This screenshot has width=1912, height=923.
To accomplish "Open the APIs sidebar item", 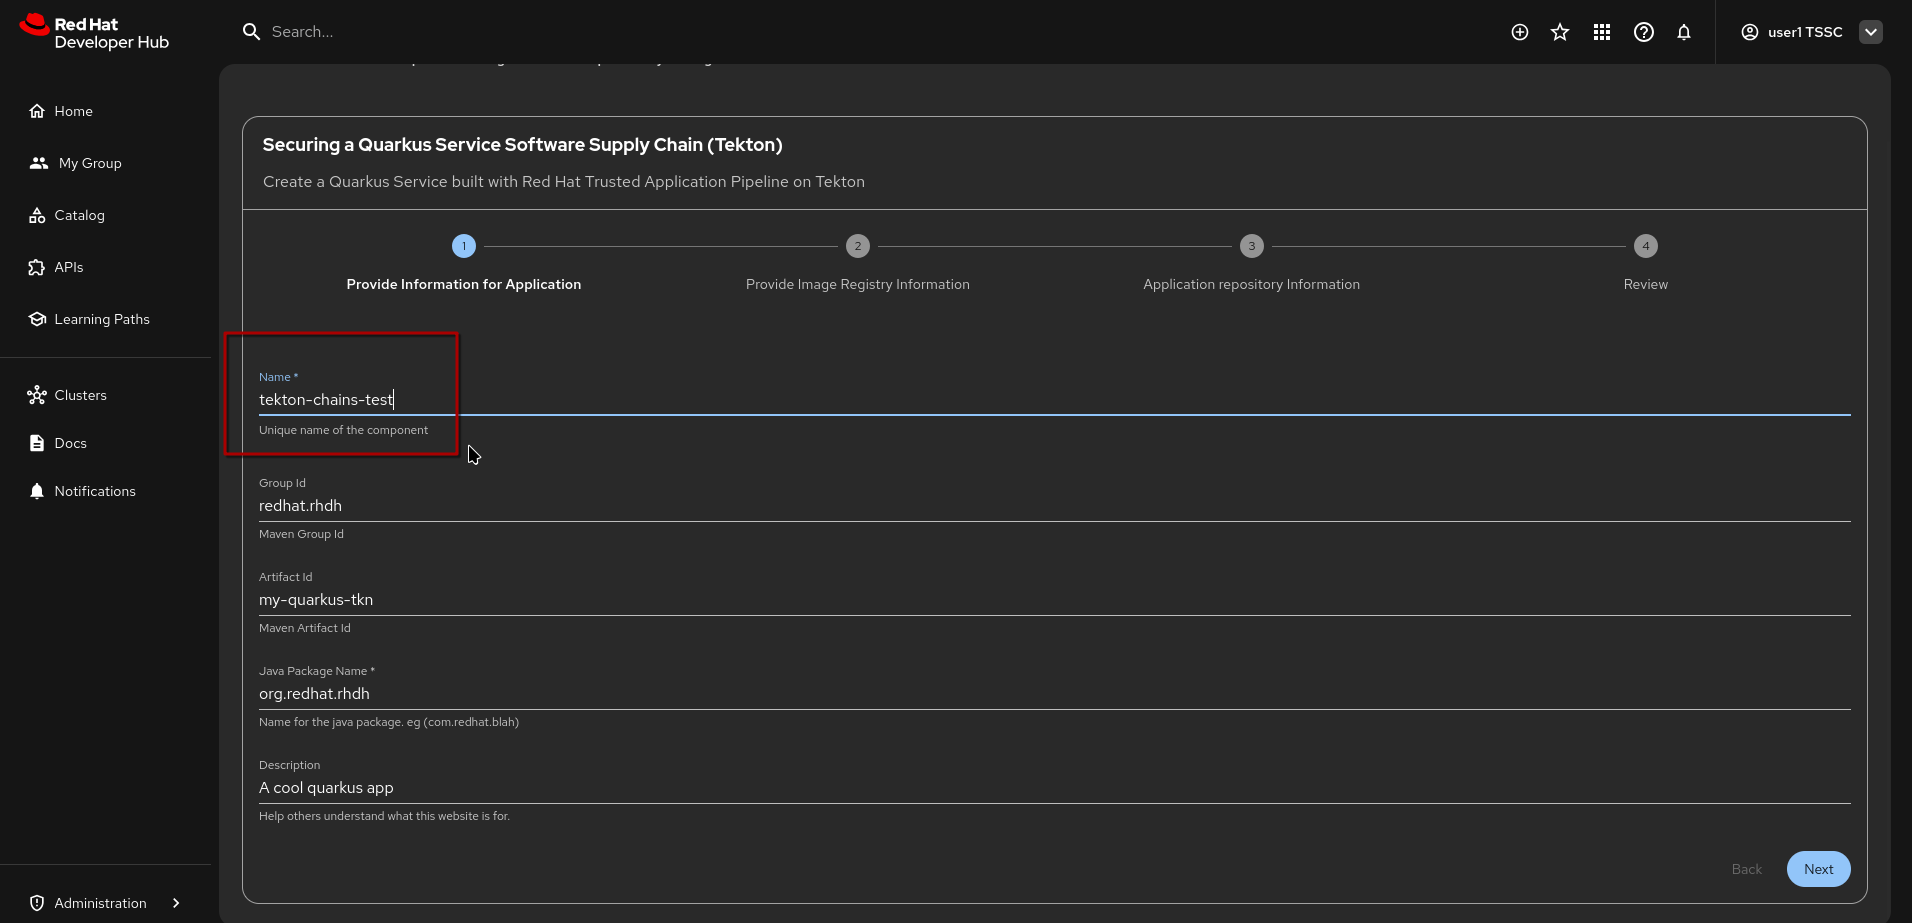I will [x=68, y=267].
